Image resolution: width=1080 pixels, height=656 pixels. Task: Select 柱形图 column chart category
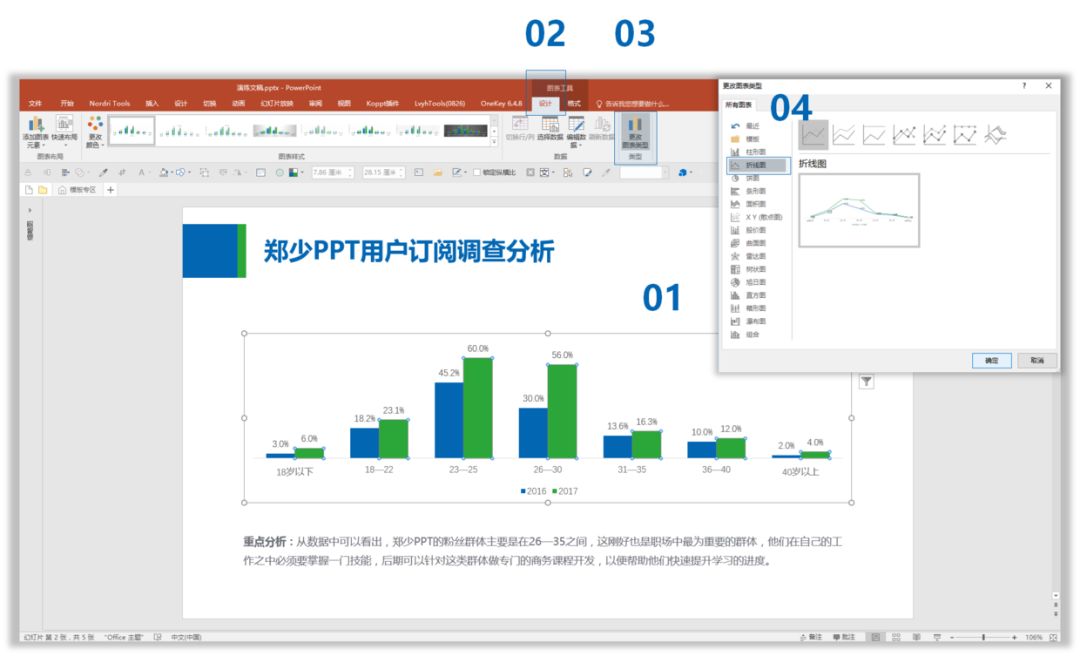click(x=749, y=152)
